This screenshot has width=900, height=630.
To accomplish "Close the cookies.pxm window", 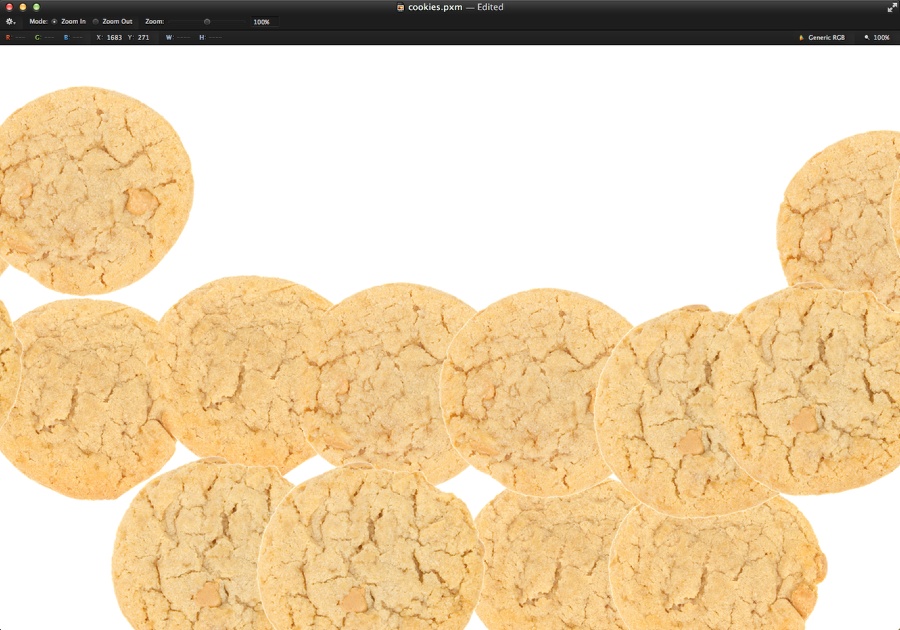I will pos(9,7).
